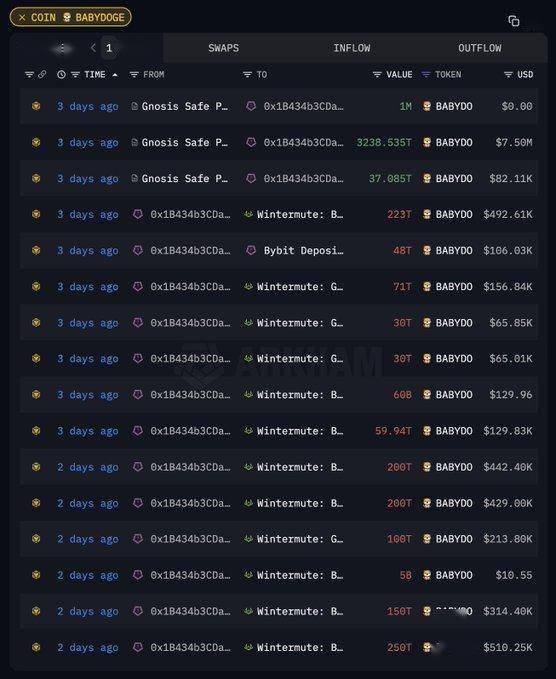Open the FROM column filter

click(134, 74)
